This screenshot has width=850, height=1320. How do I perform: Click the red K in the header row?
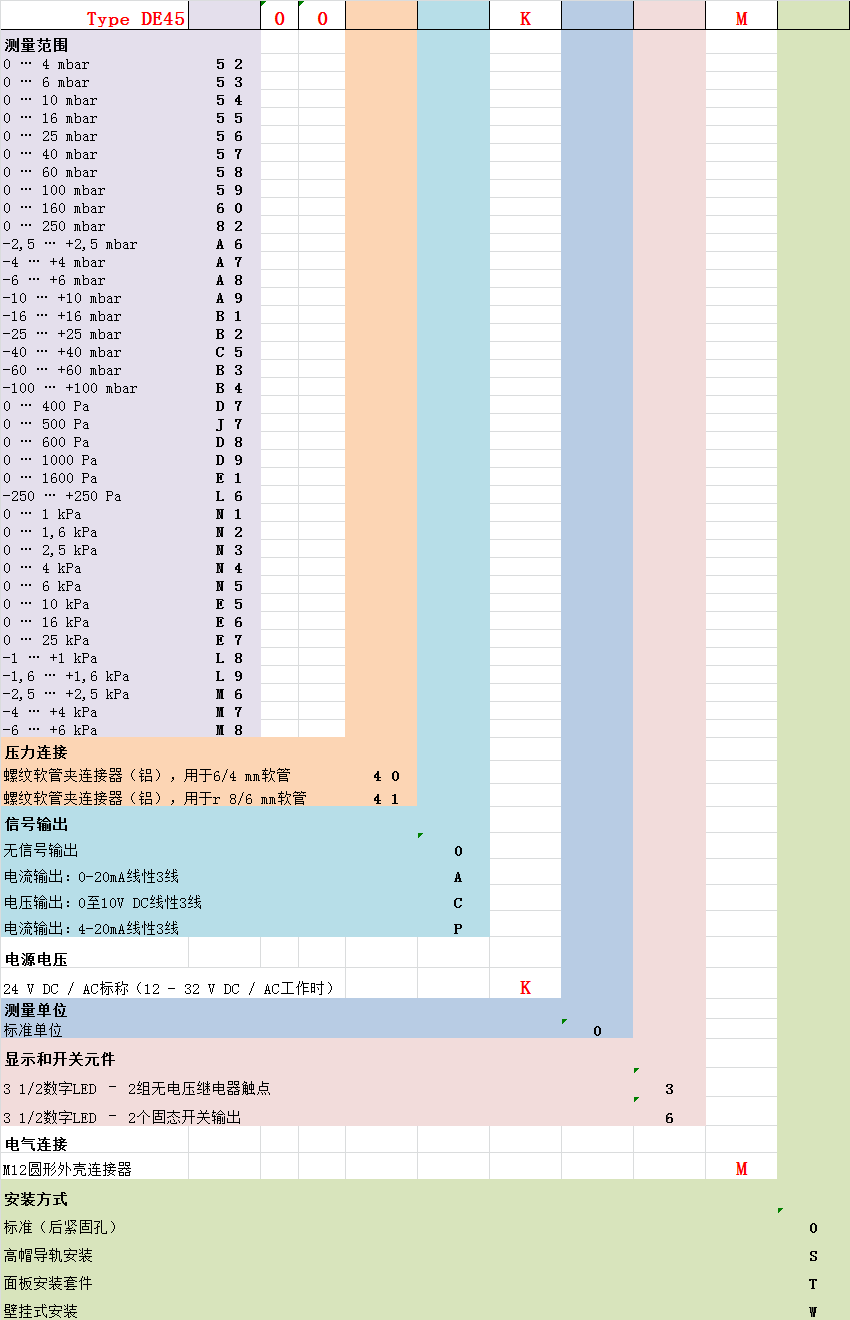click(525, 19)
